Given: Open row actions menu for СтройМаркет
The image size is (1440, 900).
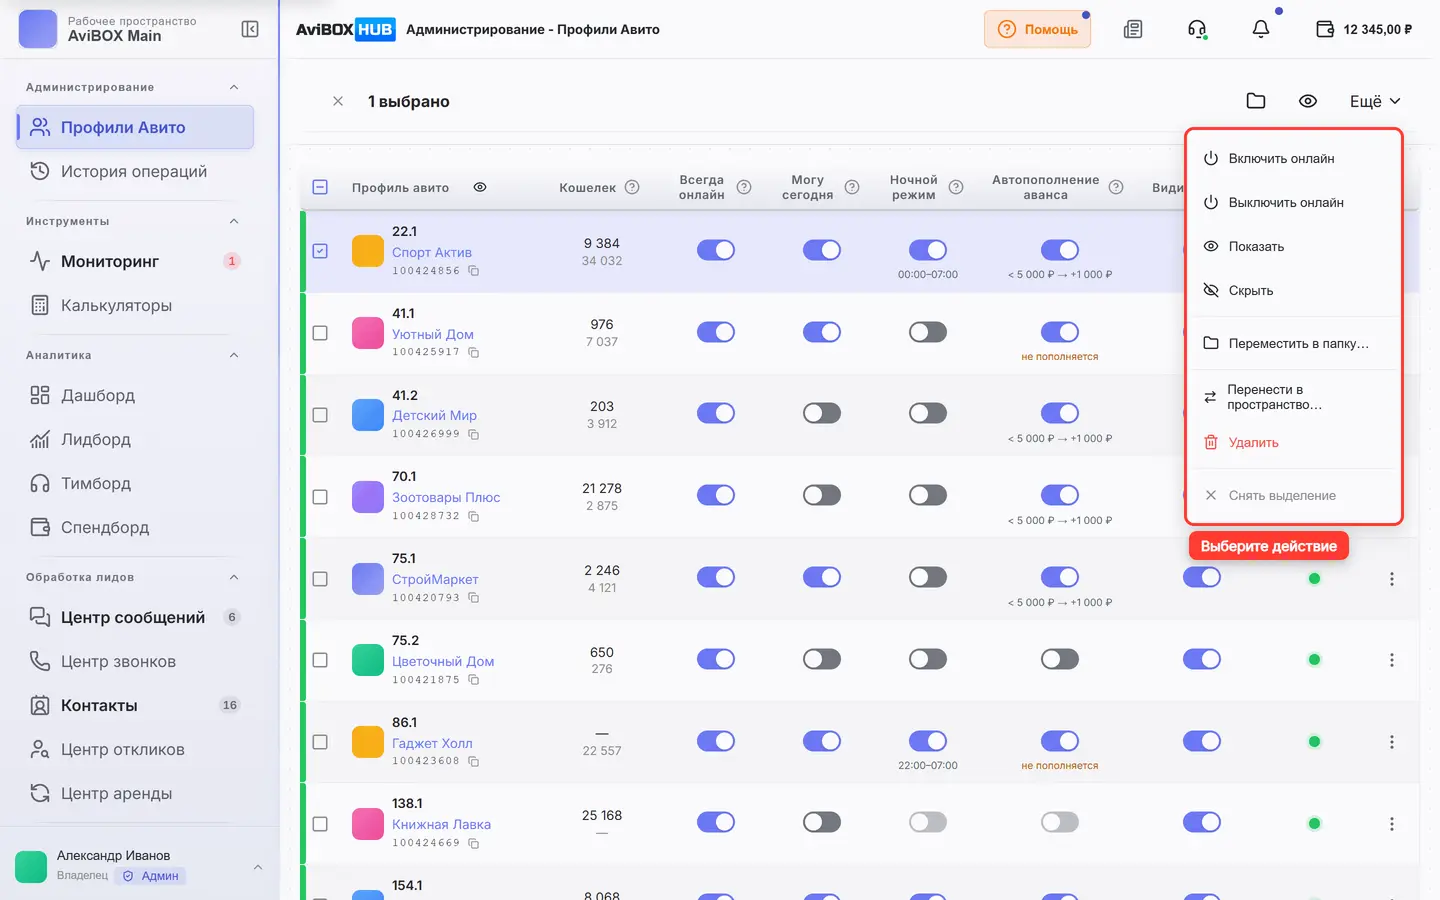Looking at the screenshot, I should (x=1391, y=579).
